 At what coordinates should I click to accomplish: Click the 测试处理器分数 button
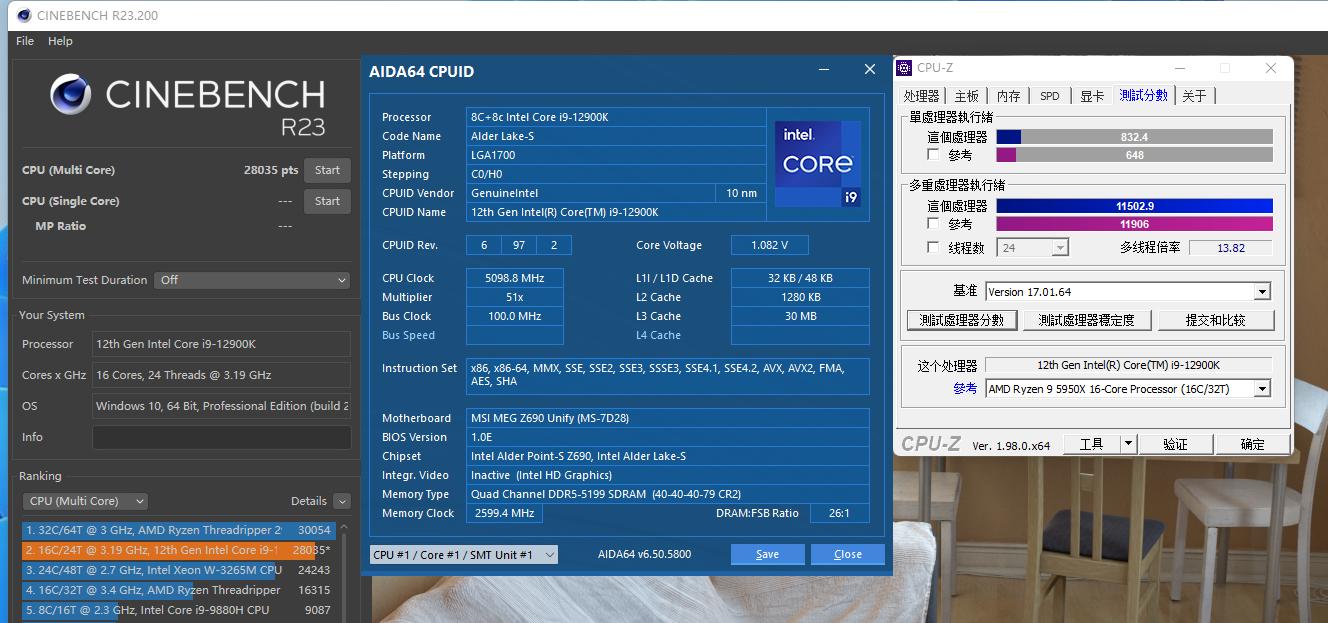click(961, 319)
